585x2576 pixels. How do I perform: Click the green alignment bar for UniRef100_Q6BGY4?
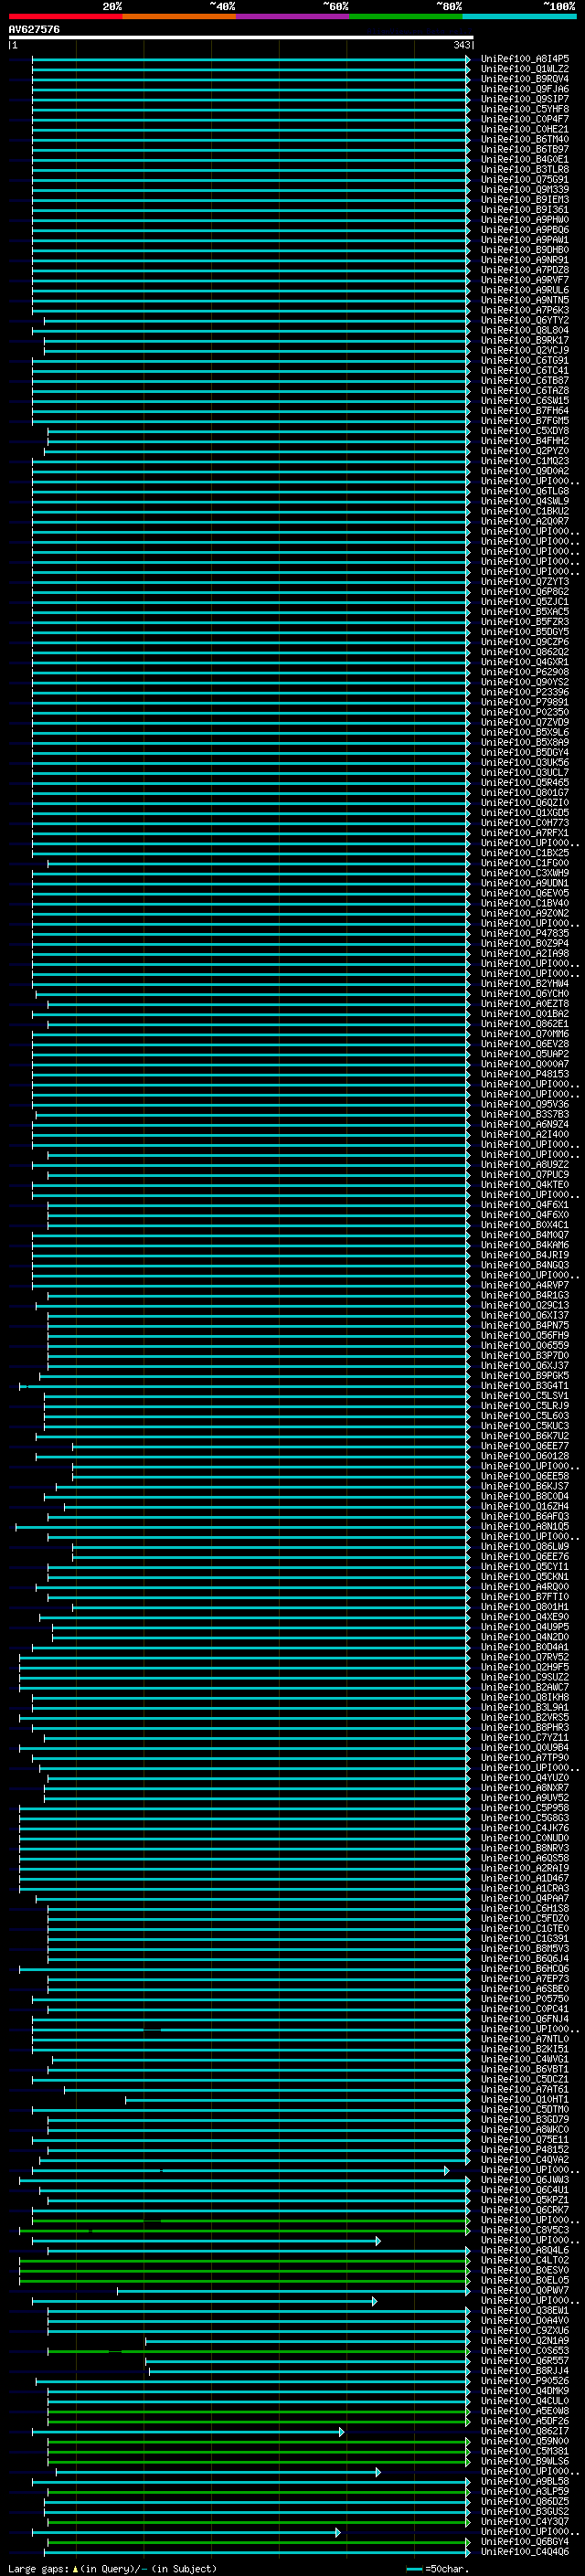coord(259,2542)
